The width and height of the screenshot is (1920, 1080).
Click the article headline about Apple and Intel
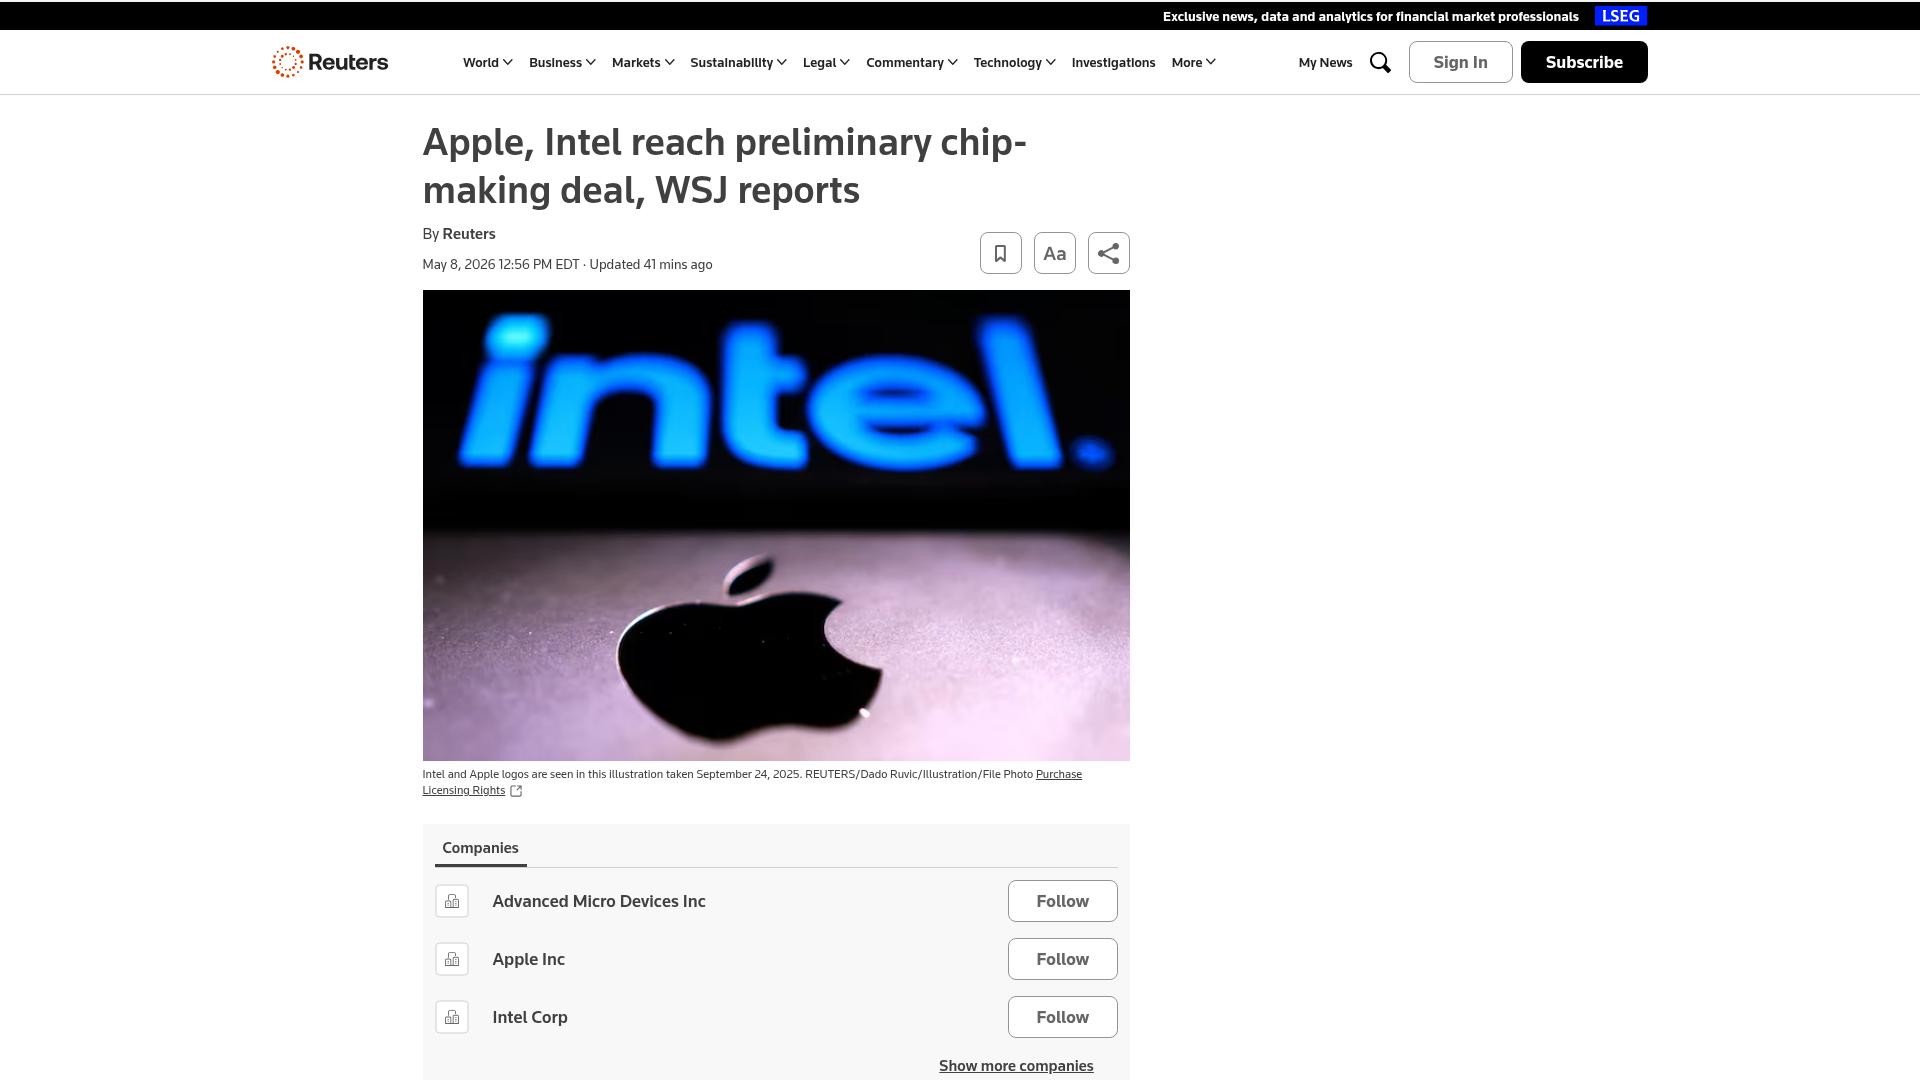[725, 166]
